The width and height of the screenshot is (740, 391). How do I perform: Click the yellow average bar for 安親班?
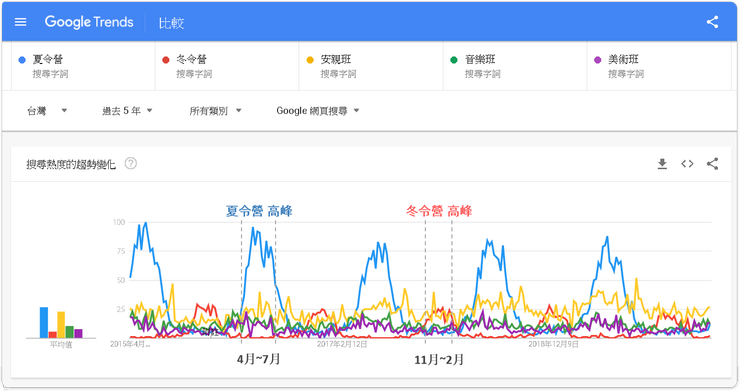(x=61, y=324)
